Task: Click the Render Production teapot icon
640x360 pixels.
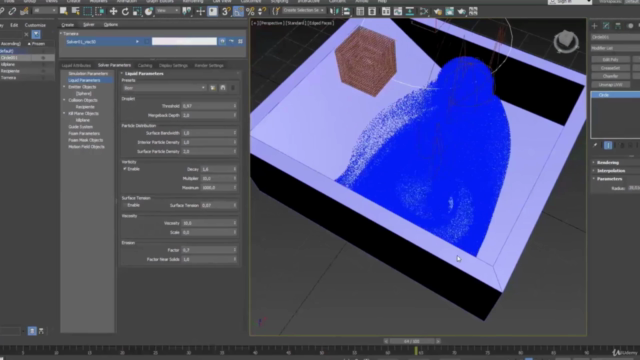Action: click(x=462, y=11)
